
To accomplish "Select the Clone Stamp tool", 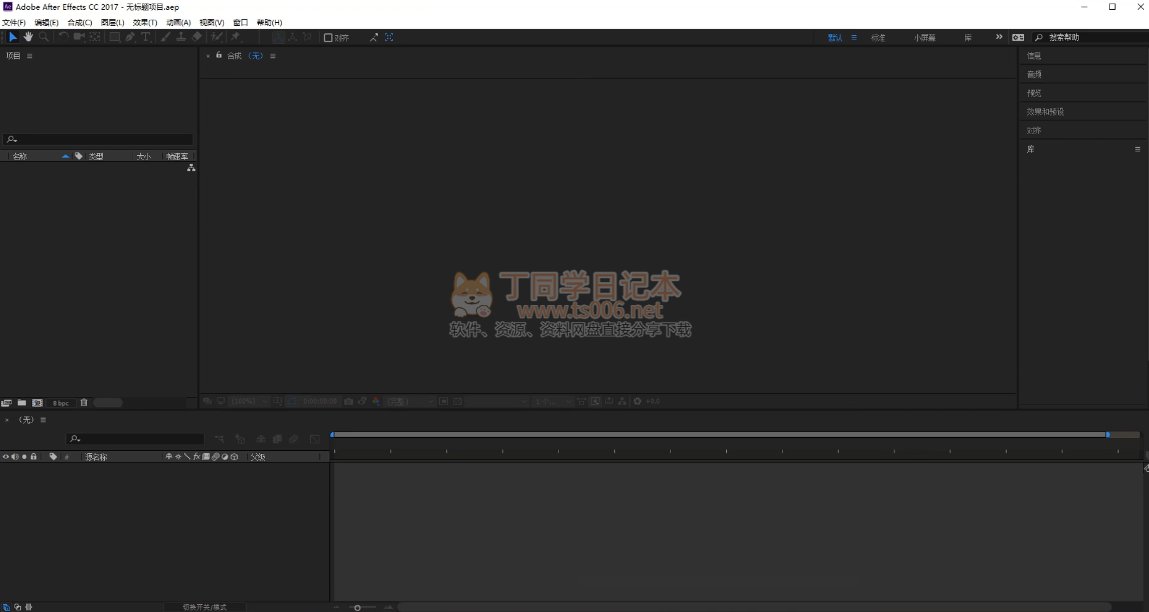I will (x=181, y=37).
